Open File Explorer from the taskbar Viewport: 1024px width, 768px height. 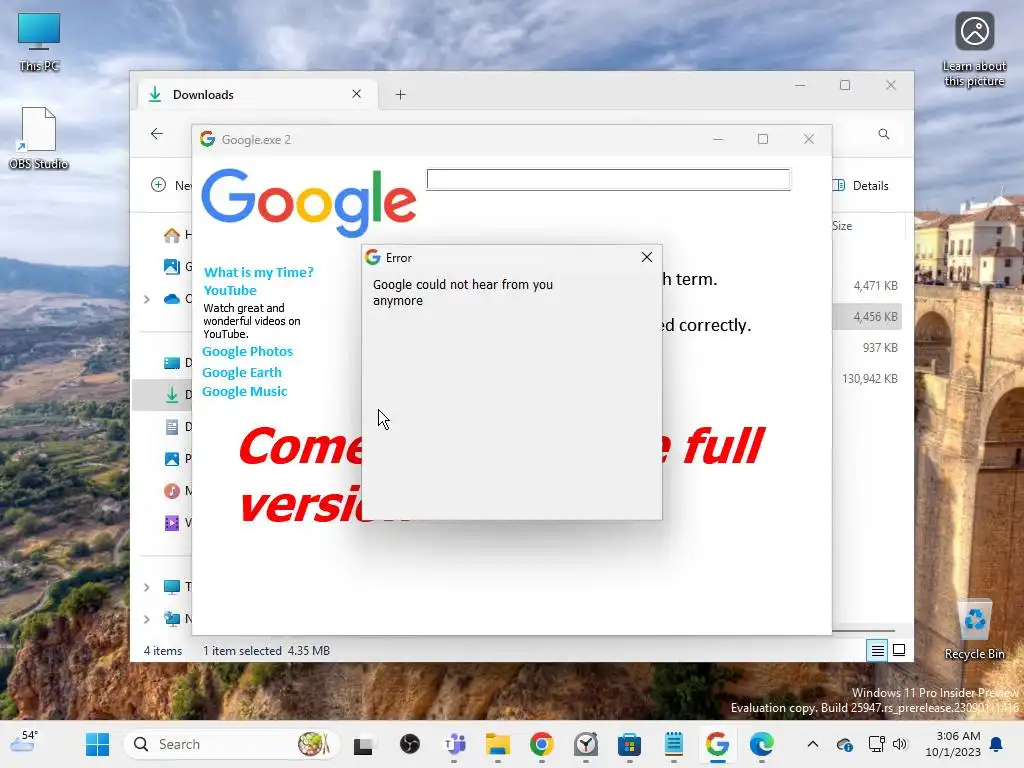[x=498, y=744]
